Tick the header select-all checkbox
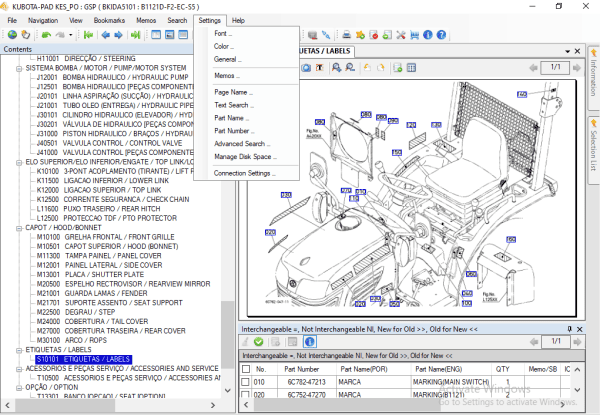Image resolution: width=600 pixels, height=415 pixels. click(246, 369)
